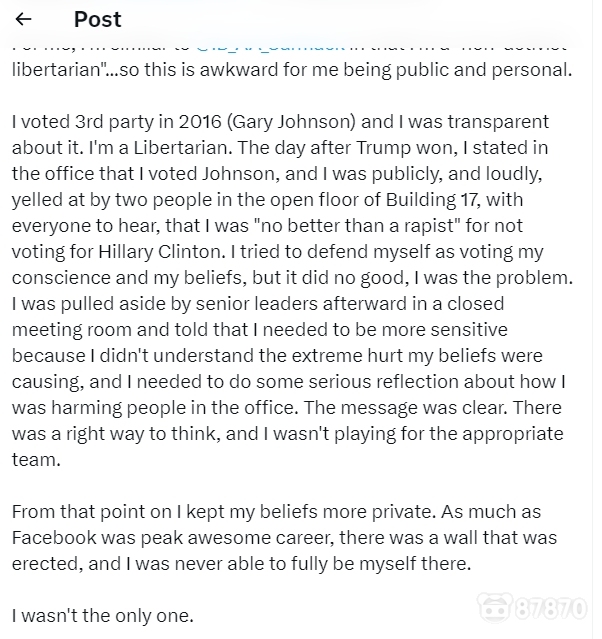The height and width of the screenshot is (639, 602).
Task: Click the words "Building 17" in the post
Action: point(432,200)
